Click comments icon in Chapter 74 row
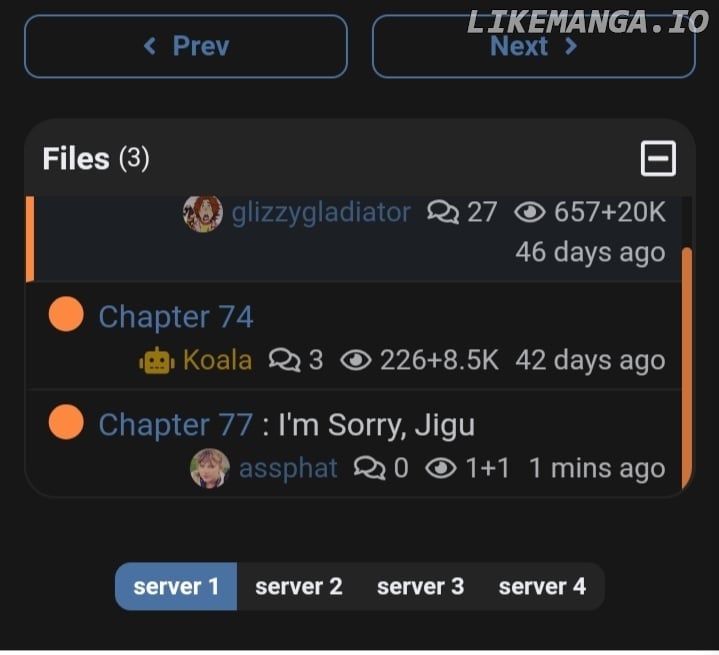This screenshot has height=655, width=719. (284, 360)
